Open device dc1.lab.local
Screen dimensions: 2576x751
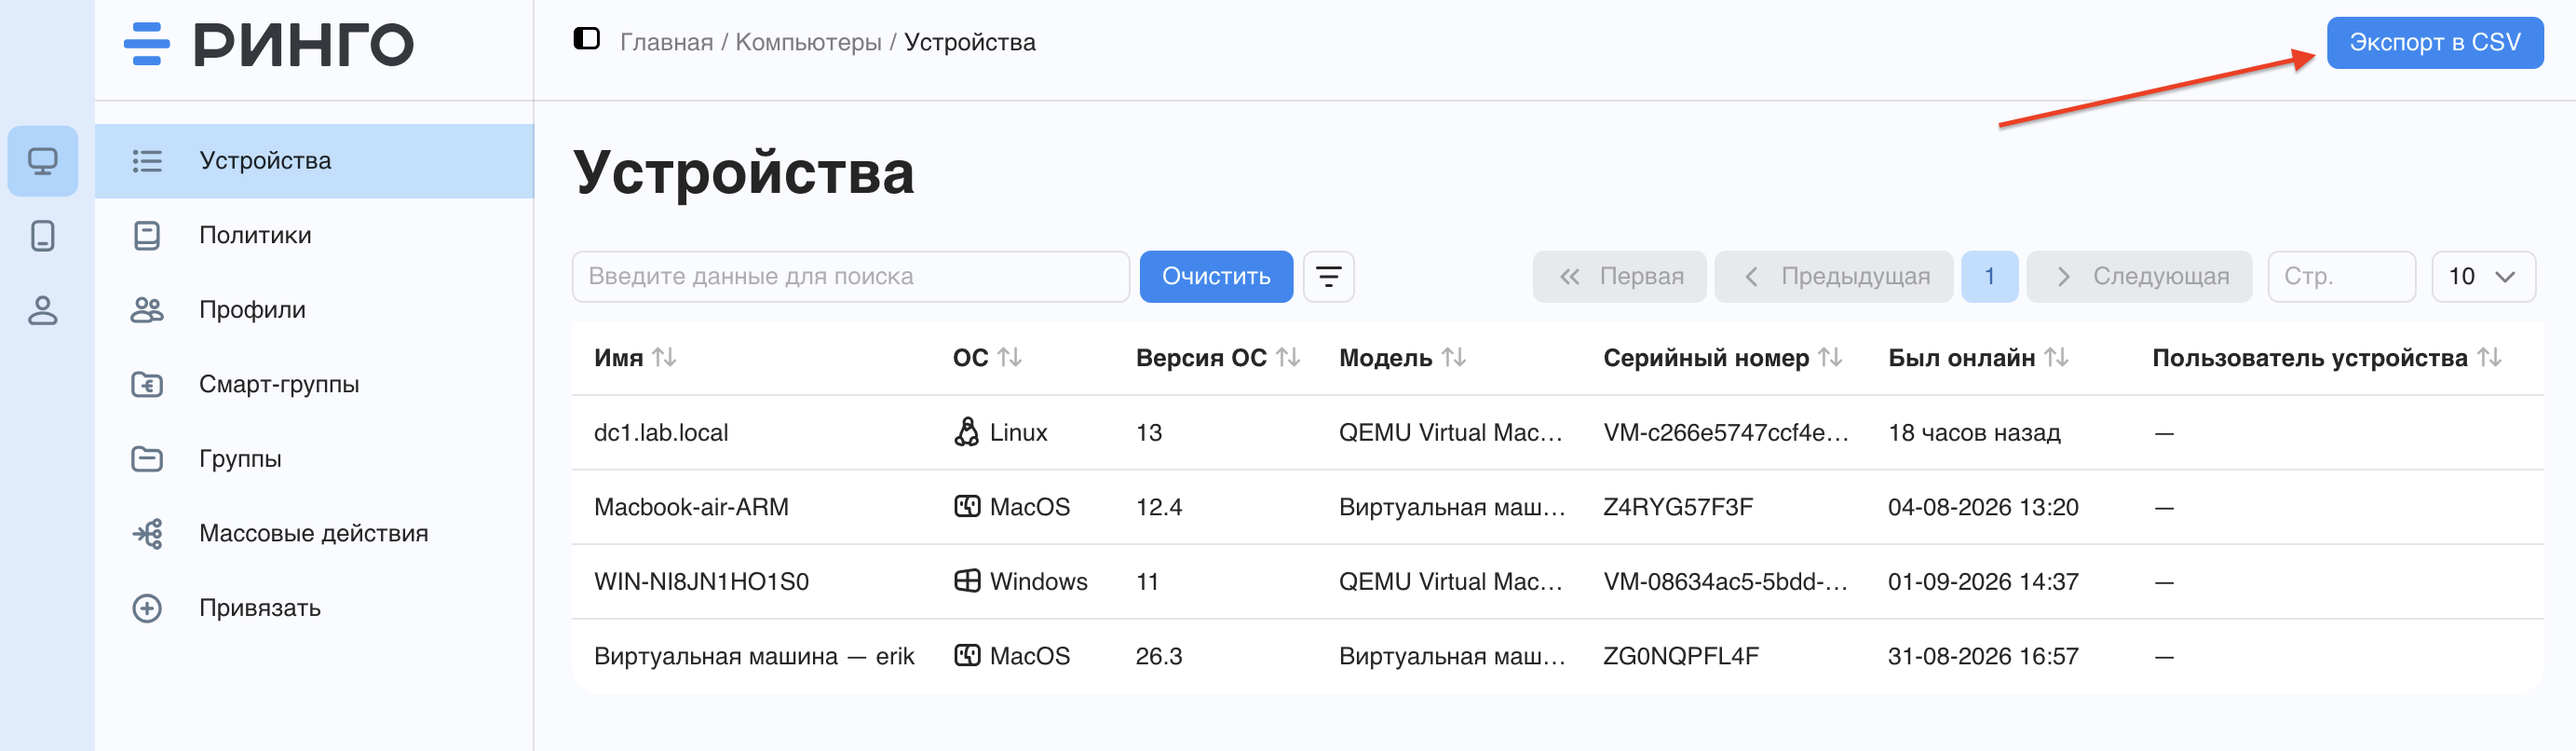pyautogui.click(x=661, y=433)
